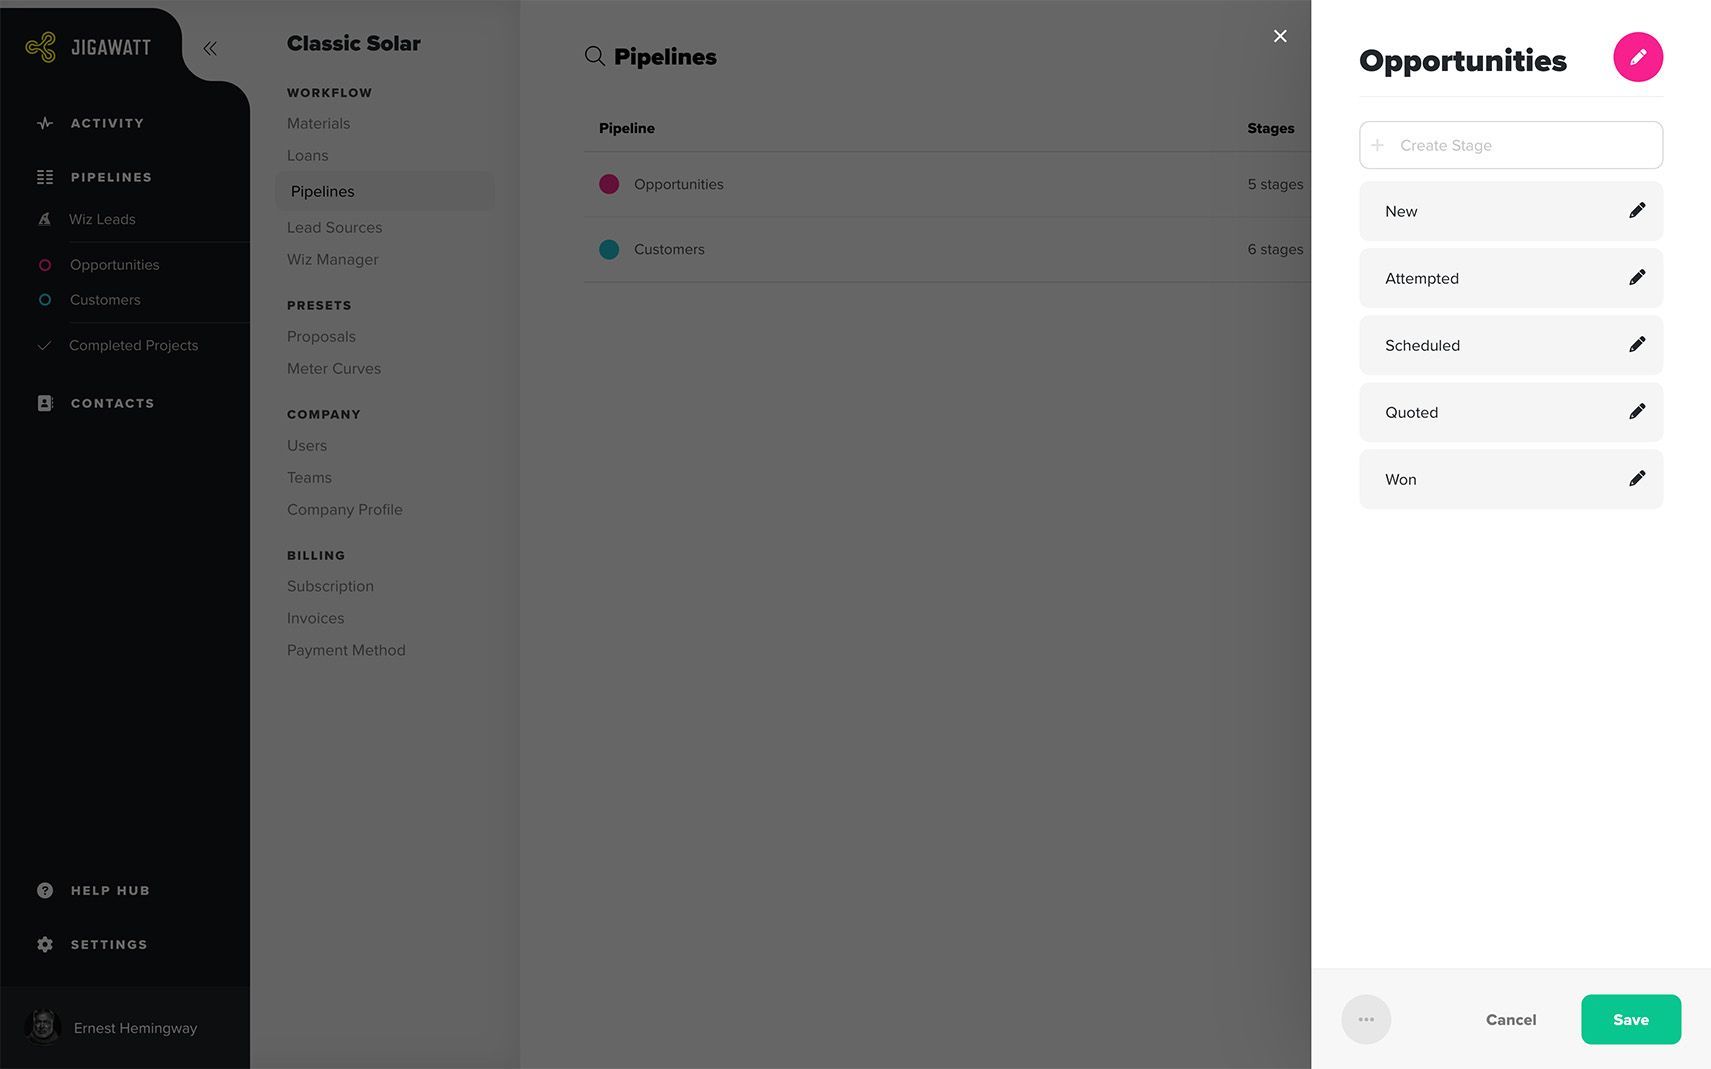The width and height of the screenshot is (1711, 1069).
Task: Edit the Quoted stage via pencil icon
Action: 1636,412
